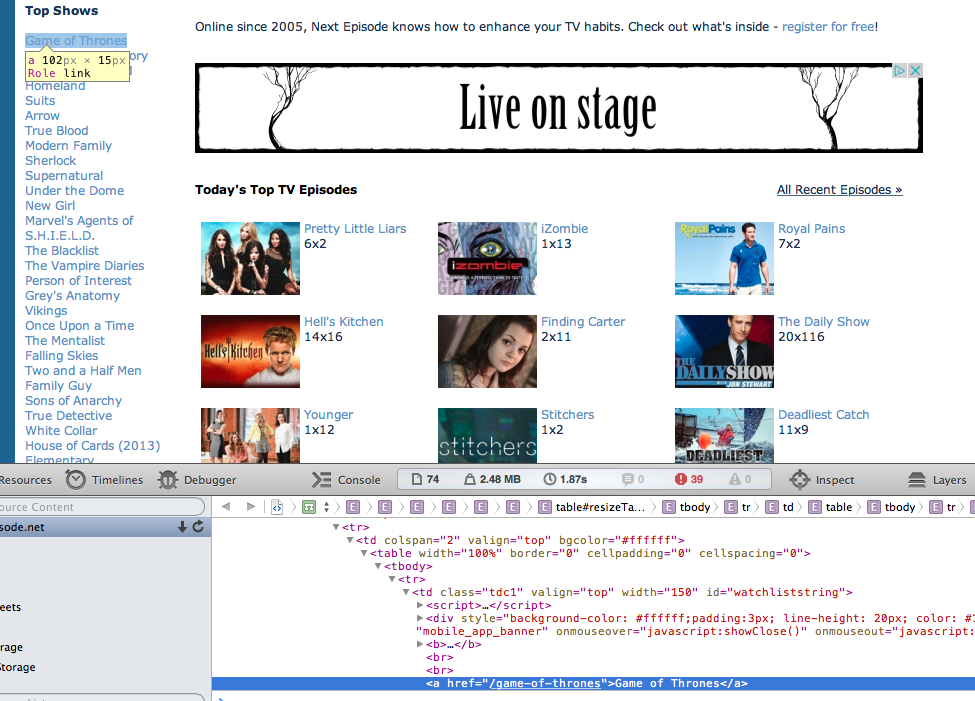Collapse the td colspan="2" node
Image resolution: width=975 pixels, height=701 pixels.
[349, 540]
